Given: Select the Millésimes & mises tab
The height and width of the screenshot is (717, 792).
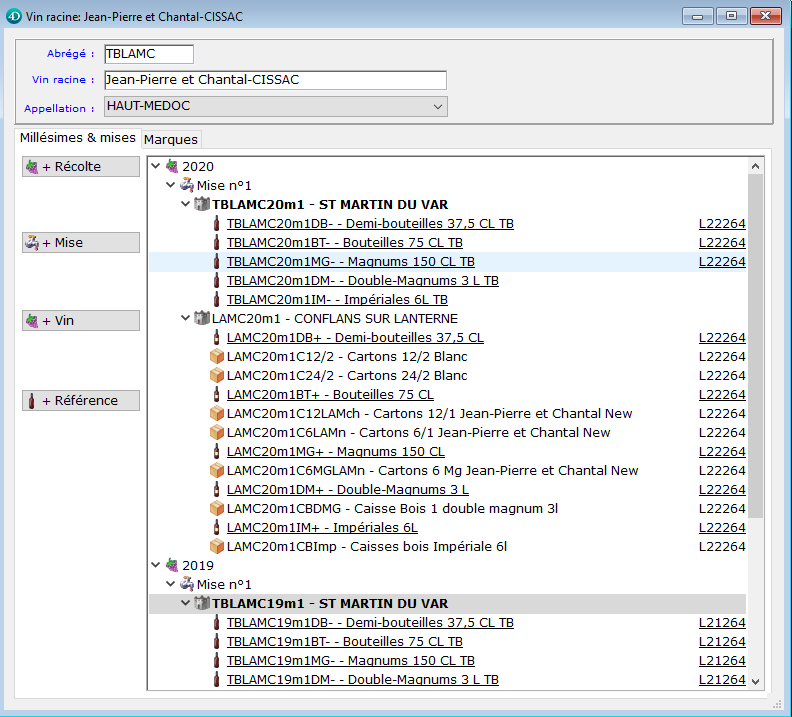Looking at the screenshot, I should [78, 138].
